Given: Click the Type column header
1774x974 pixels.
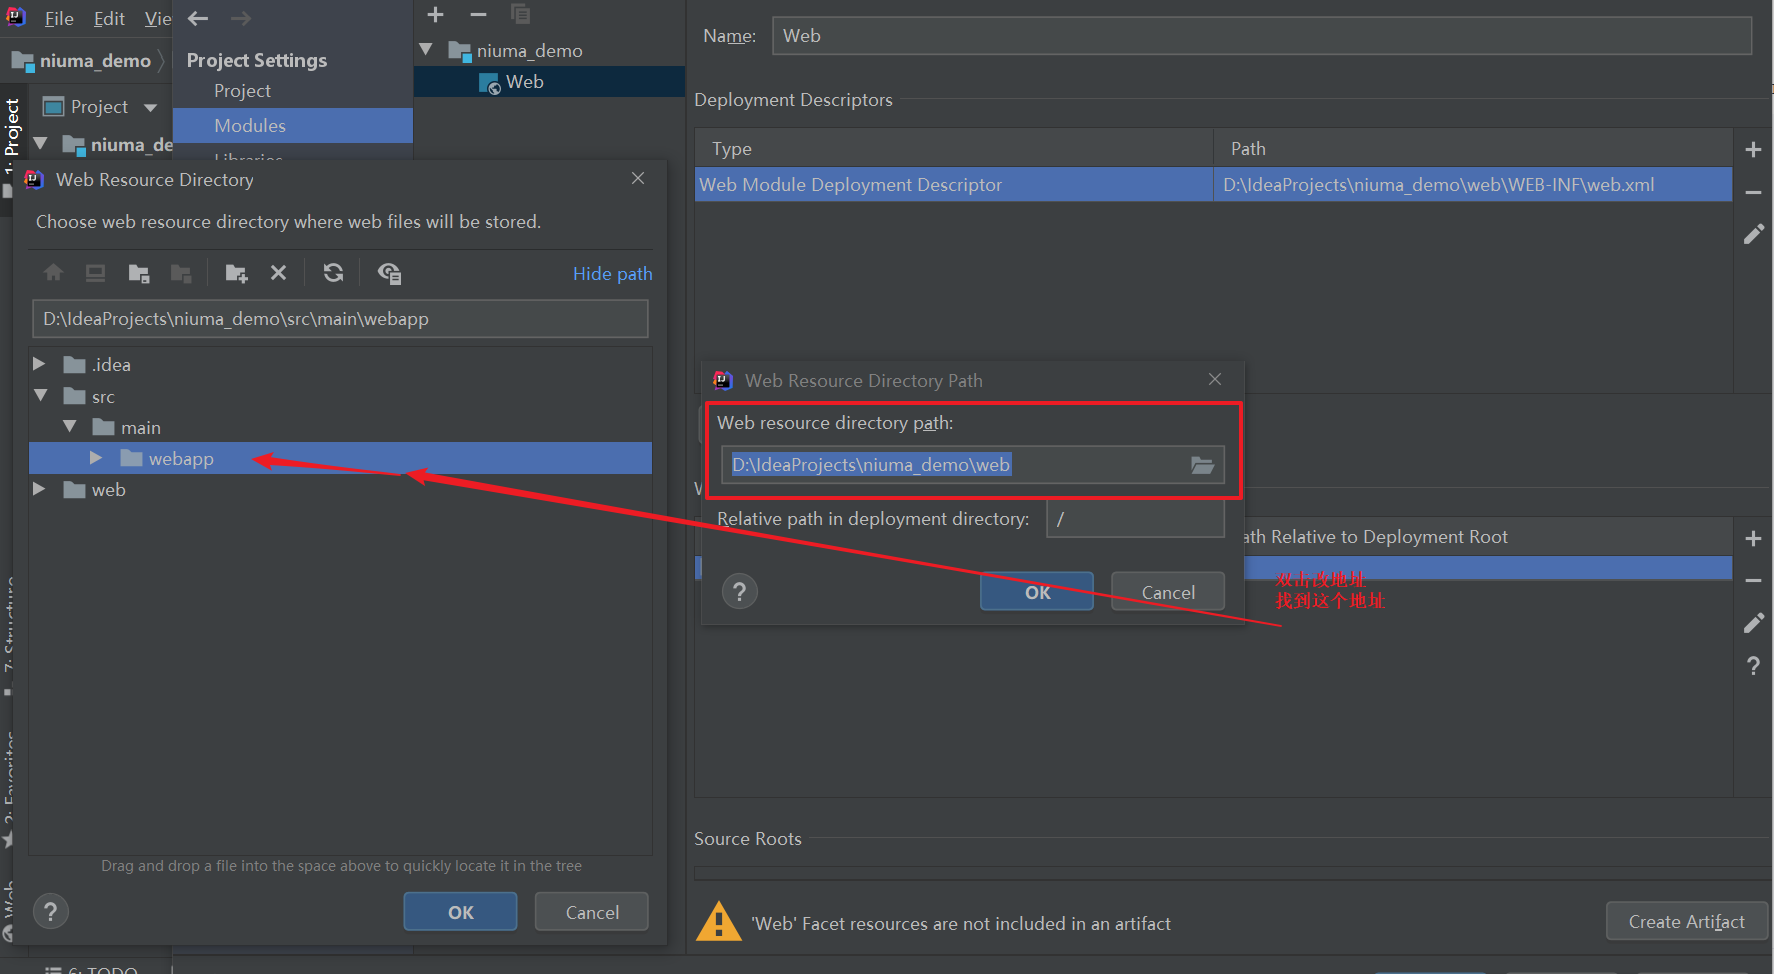Looking at the screenshot, I should tap(954, 148).
